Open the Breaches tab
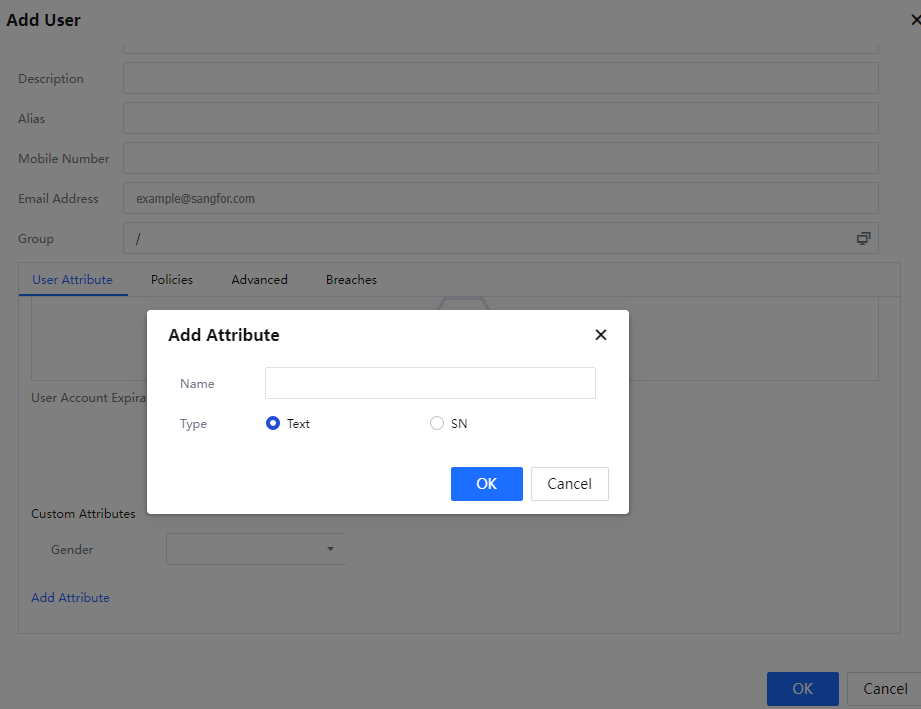Image resolution: width=921 pixels, height=709 pixels. point(351,280)
